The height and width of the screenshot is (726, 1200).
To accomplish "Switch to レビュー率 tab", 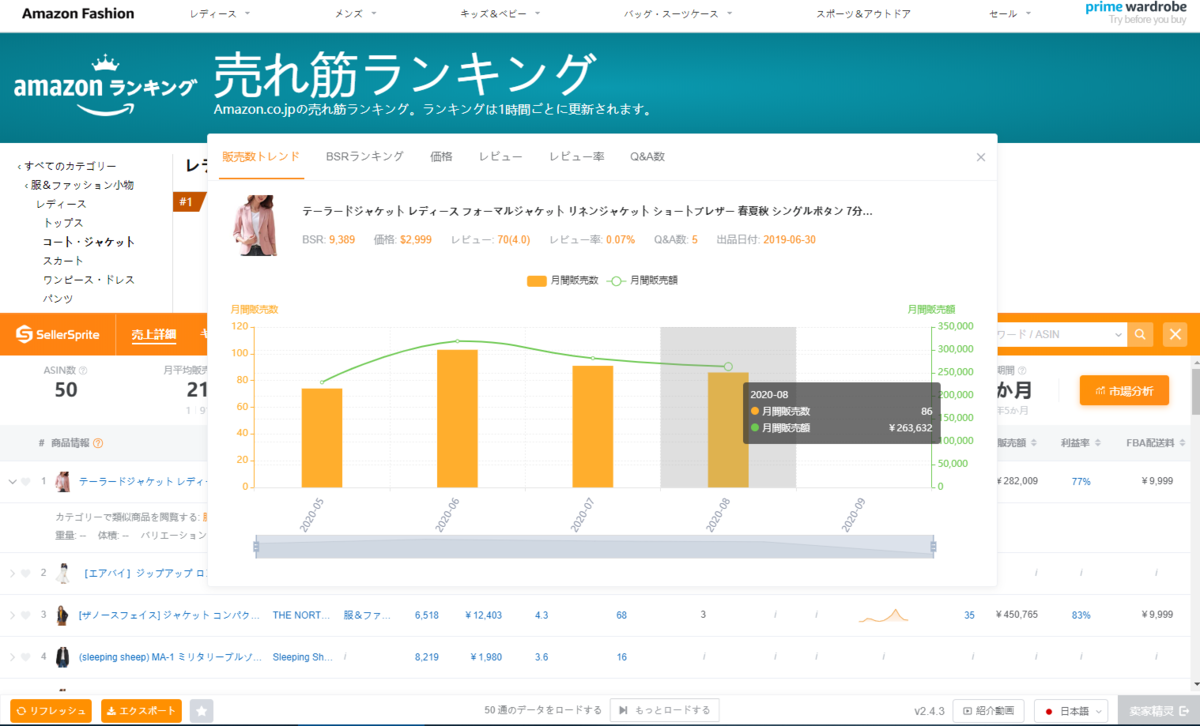I will point(577,157).
